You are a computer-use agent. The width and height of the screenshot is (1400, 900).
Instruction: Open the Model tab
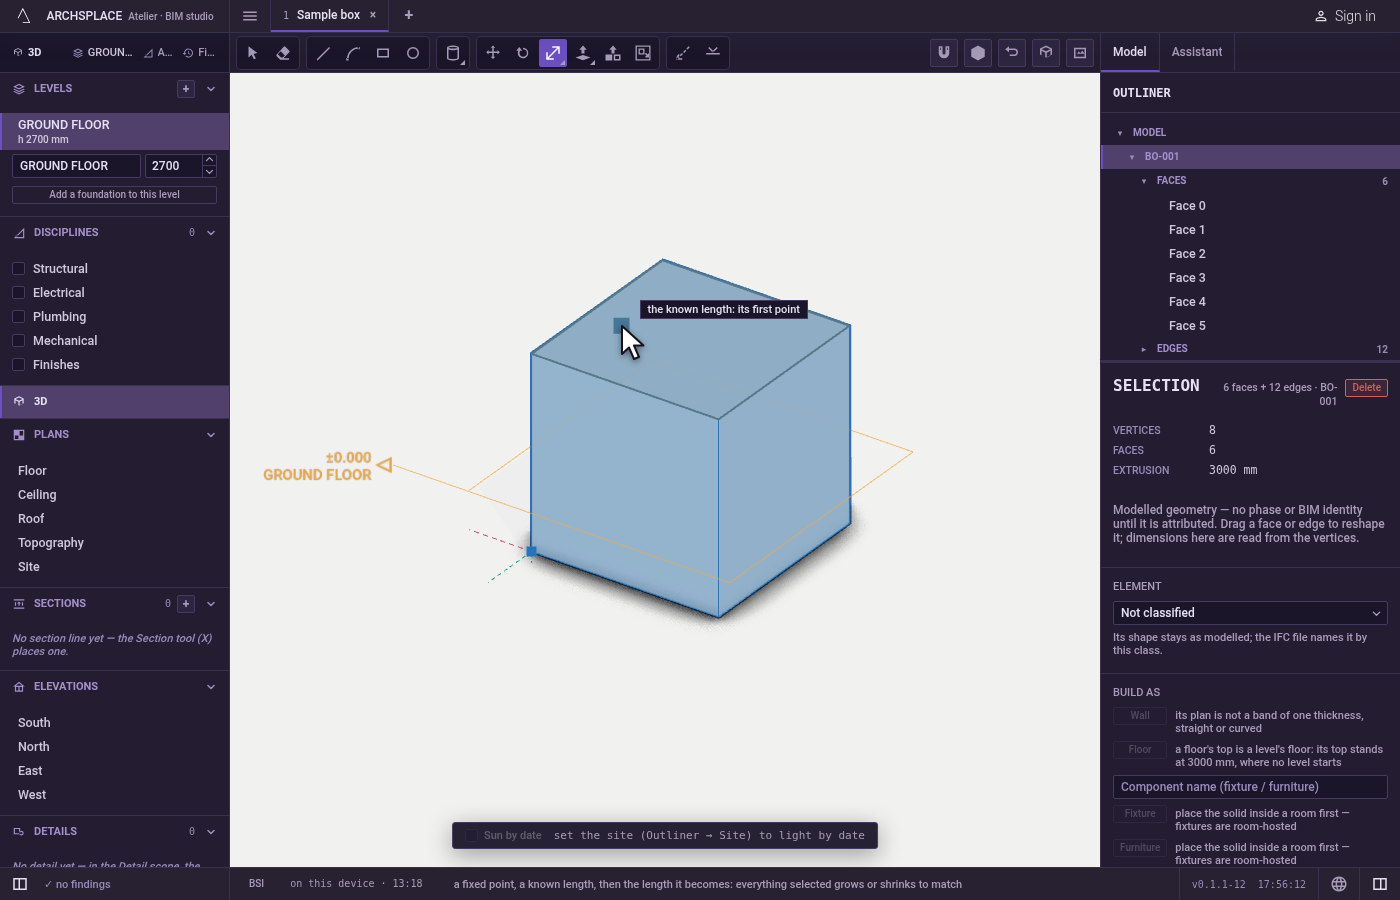[x=1130, y=52]
